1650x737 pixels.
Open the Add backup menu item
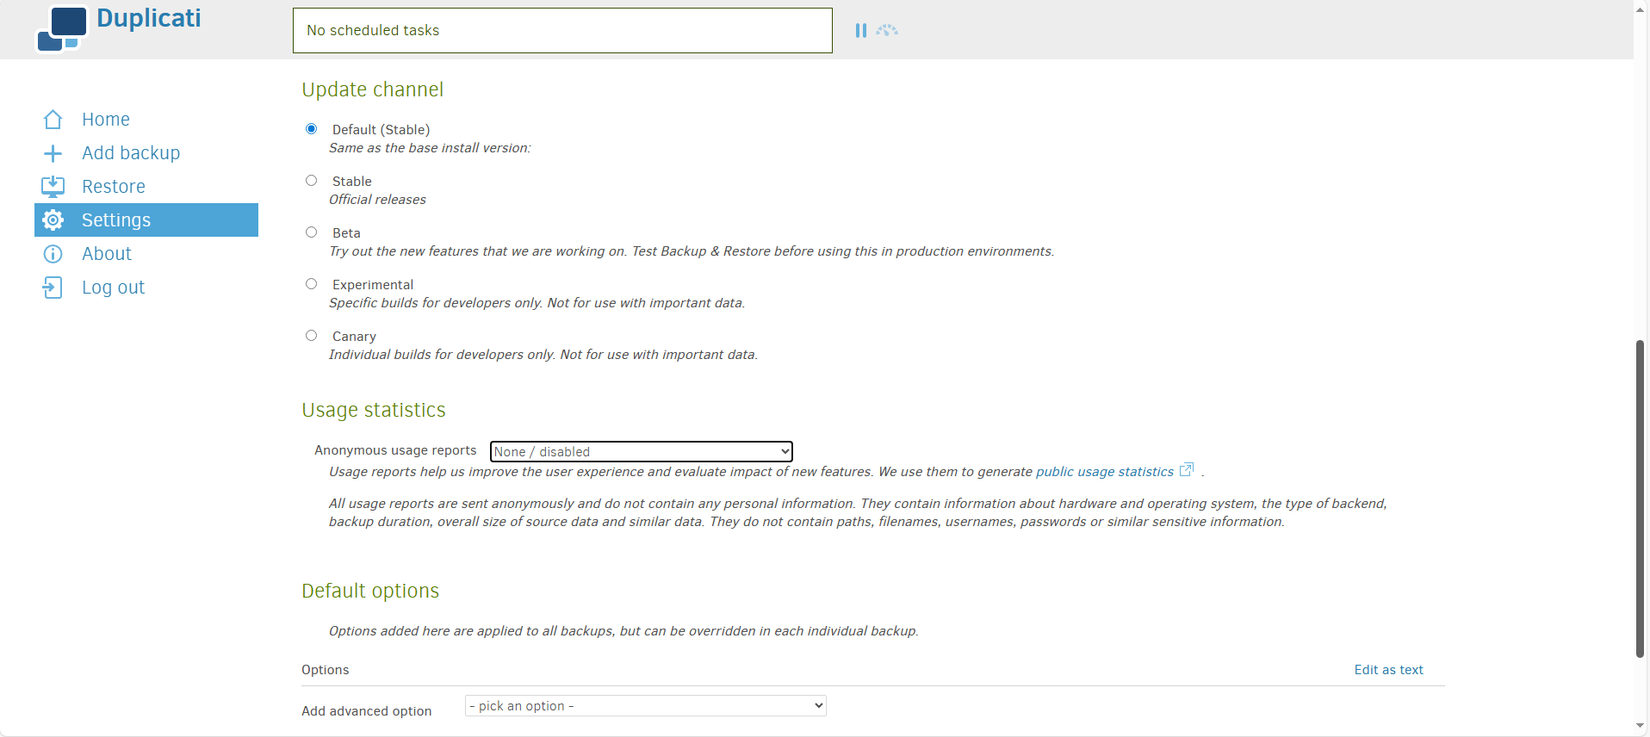click(x=146, y=153)
